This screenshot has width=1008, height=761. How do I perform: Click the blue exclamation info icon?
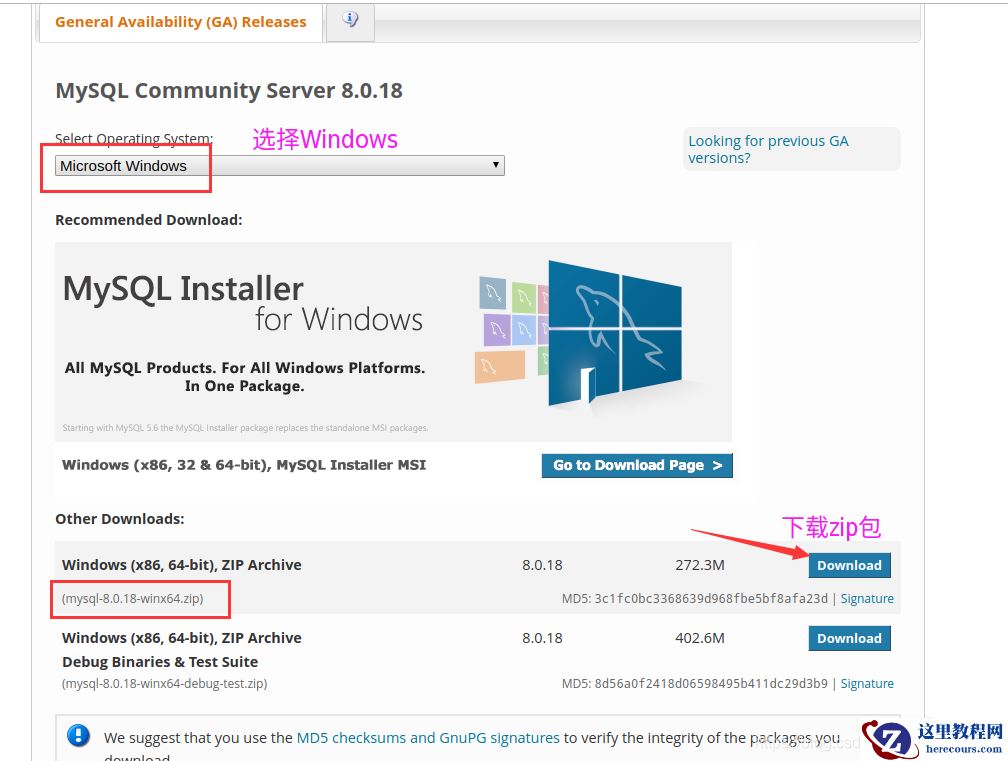[78, 735]
